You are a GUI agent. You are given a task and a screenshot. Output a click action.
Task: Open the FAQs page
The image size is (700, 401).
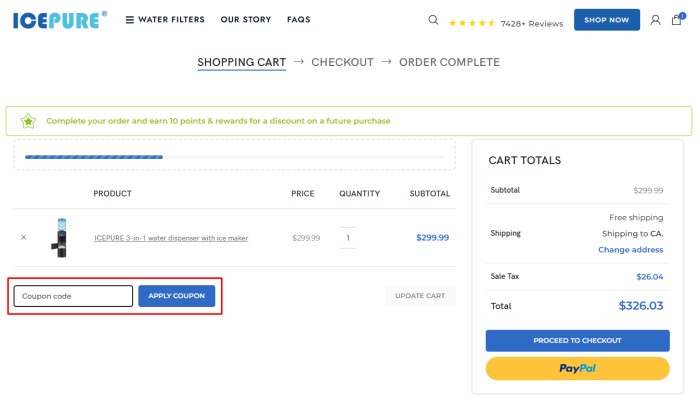coord(298,20)
